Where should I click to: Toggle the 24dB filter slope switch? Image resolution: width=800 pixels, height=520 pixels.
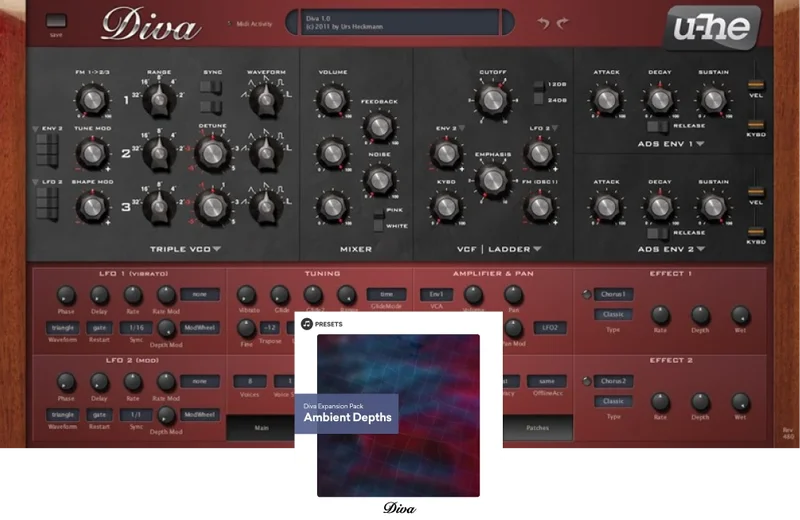coord(539,100)
